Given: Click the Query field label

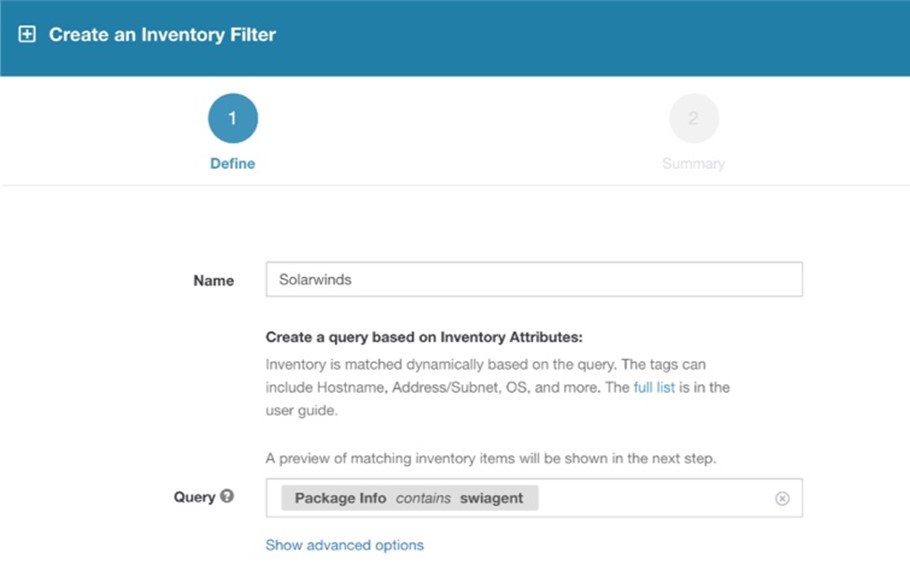Looking at the screenshot, I should pyautogui.click(x=194, y=497).
